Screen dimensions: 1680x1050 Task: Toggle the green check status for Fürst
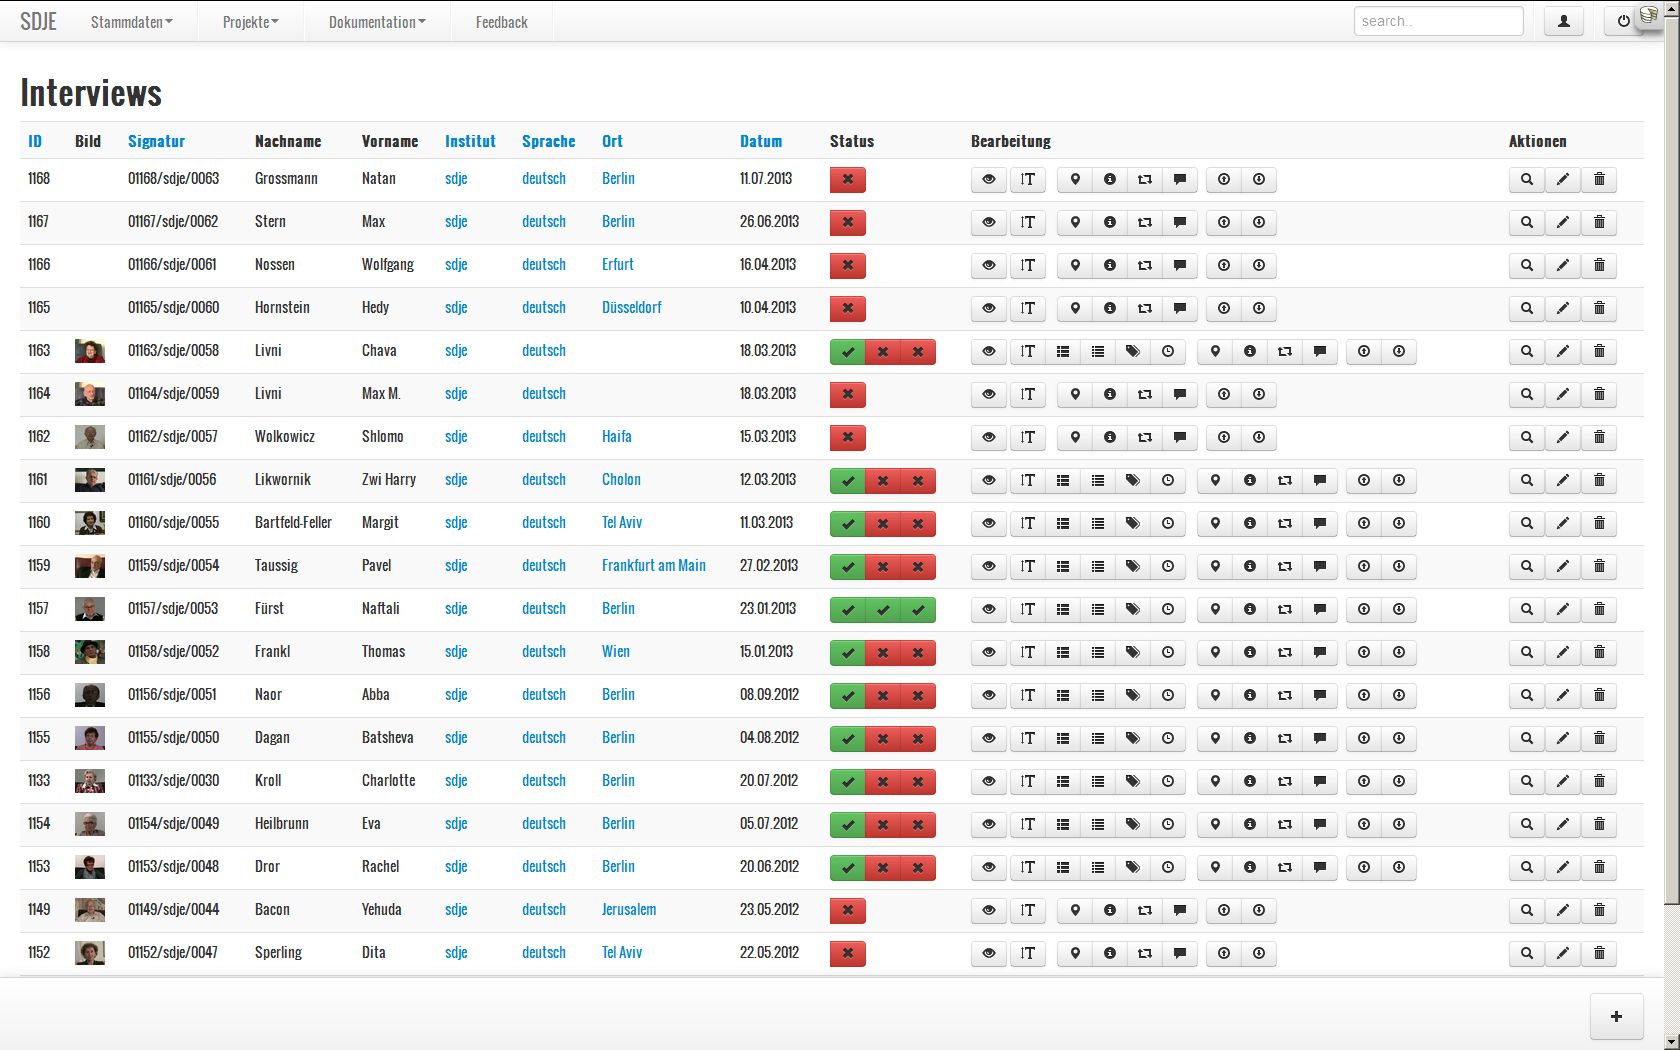(848, 609)
